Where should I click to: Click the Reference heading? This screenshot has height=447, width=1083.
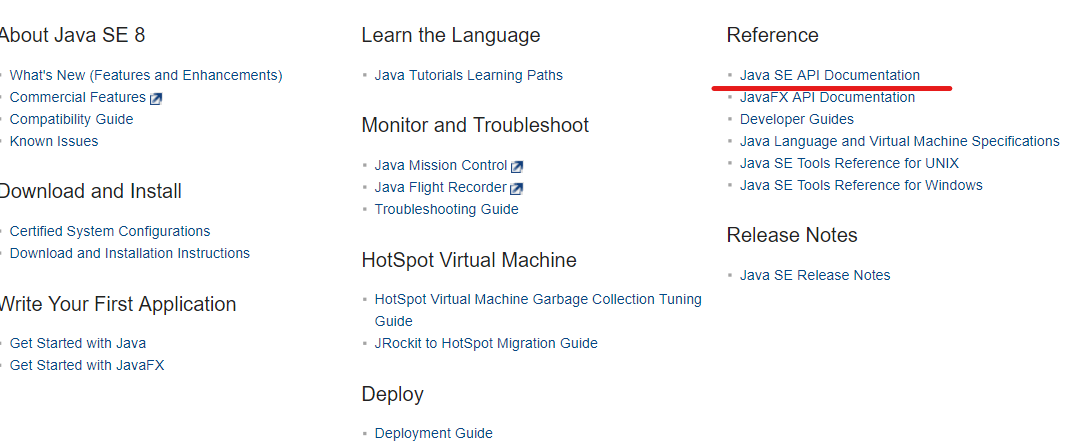click(x=772, y=35)
